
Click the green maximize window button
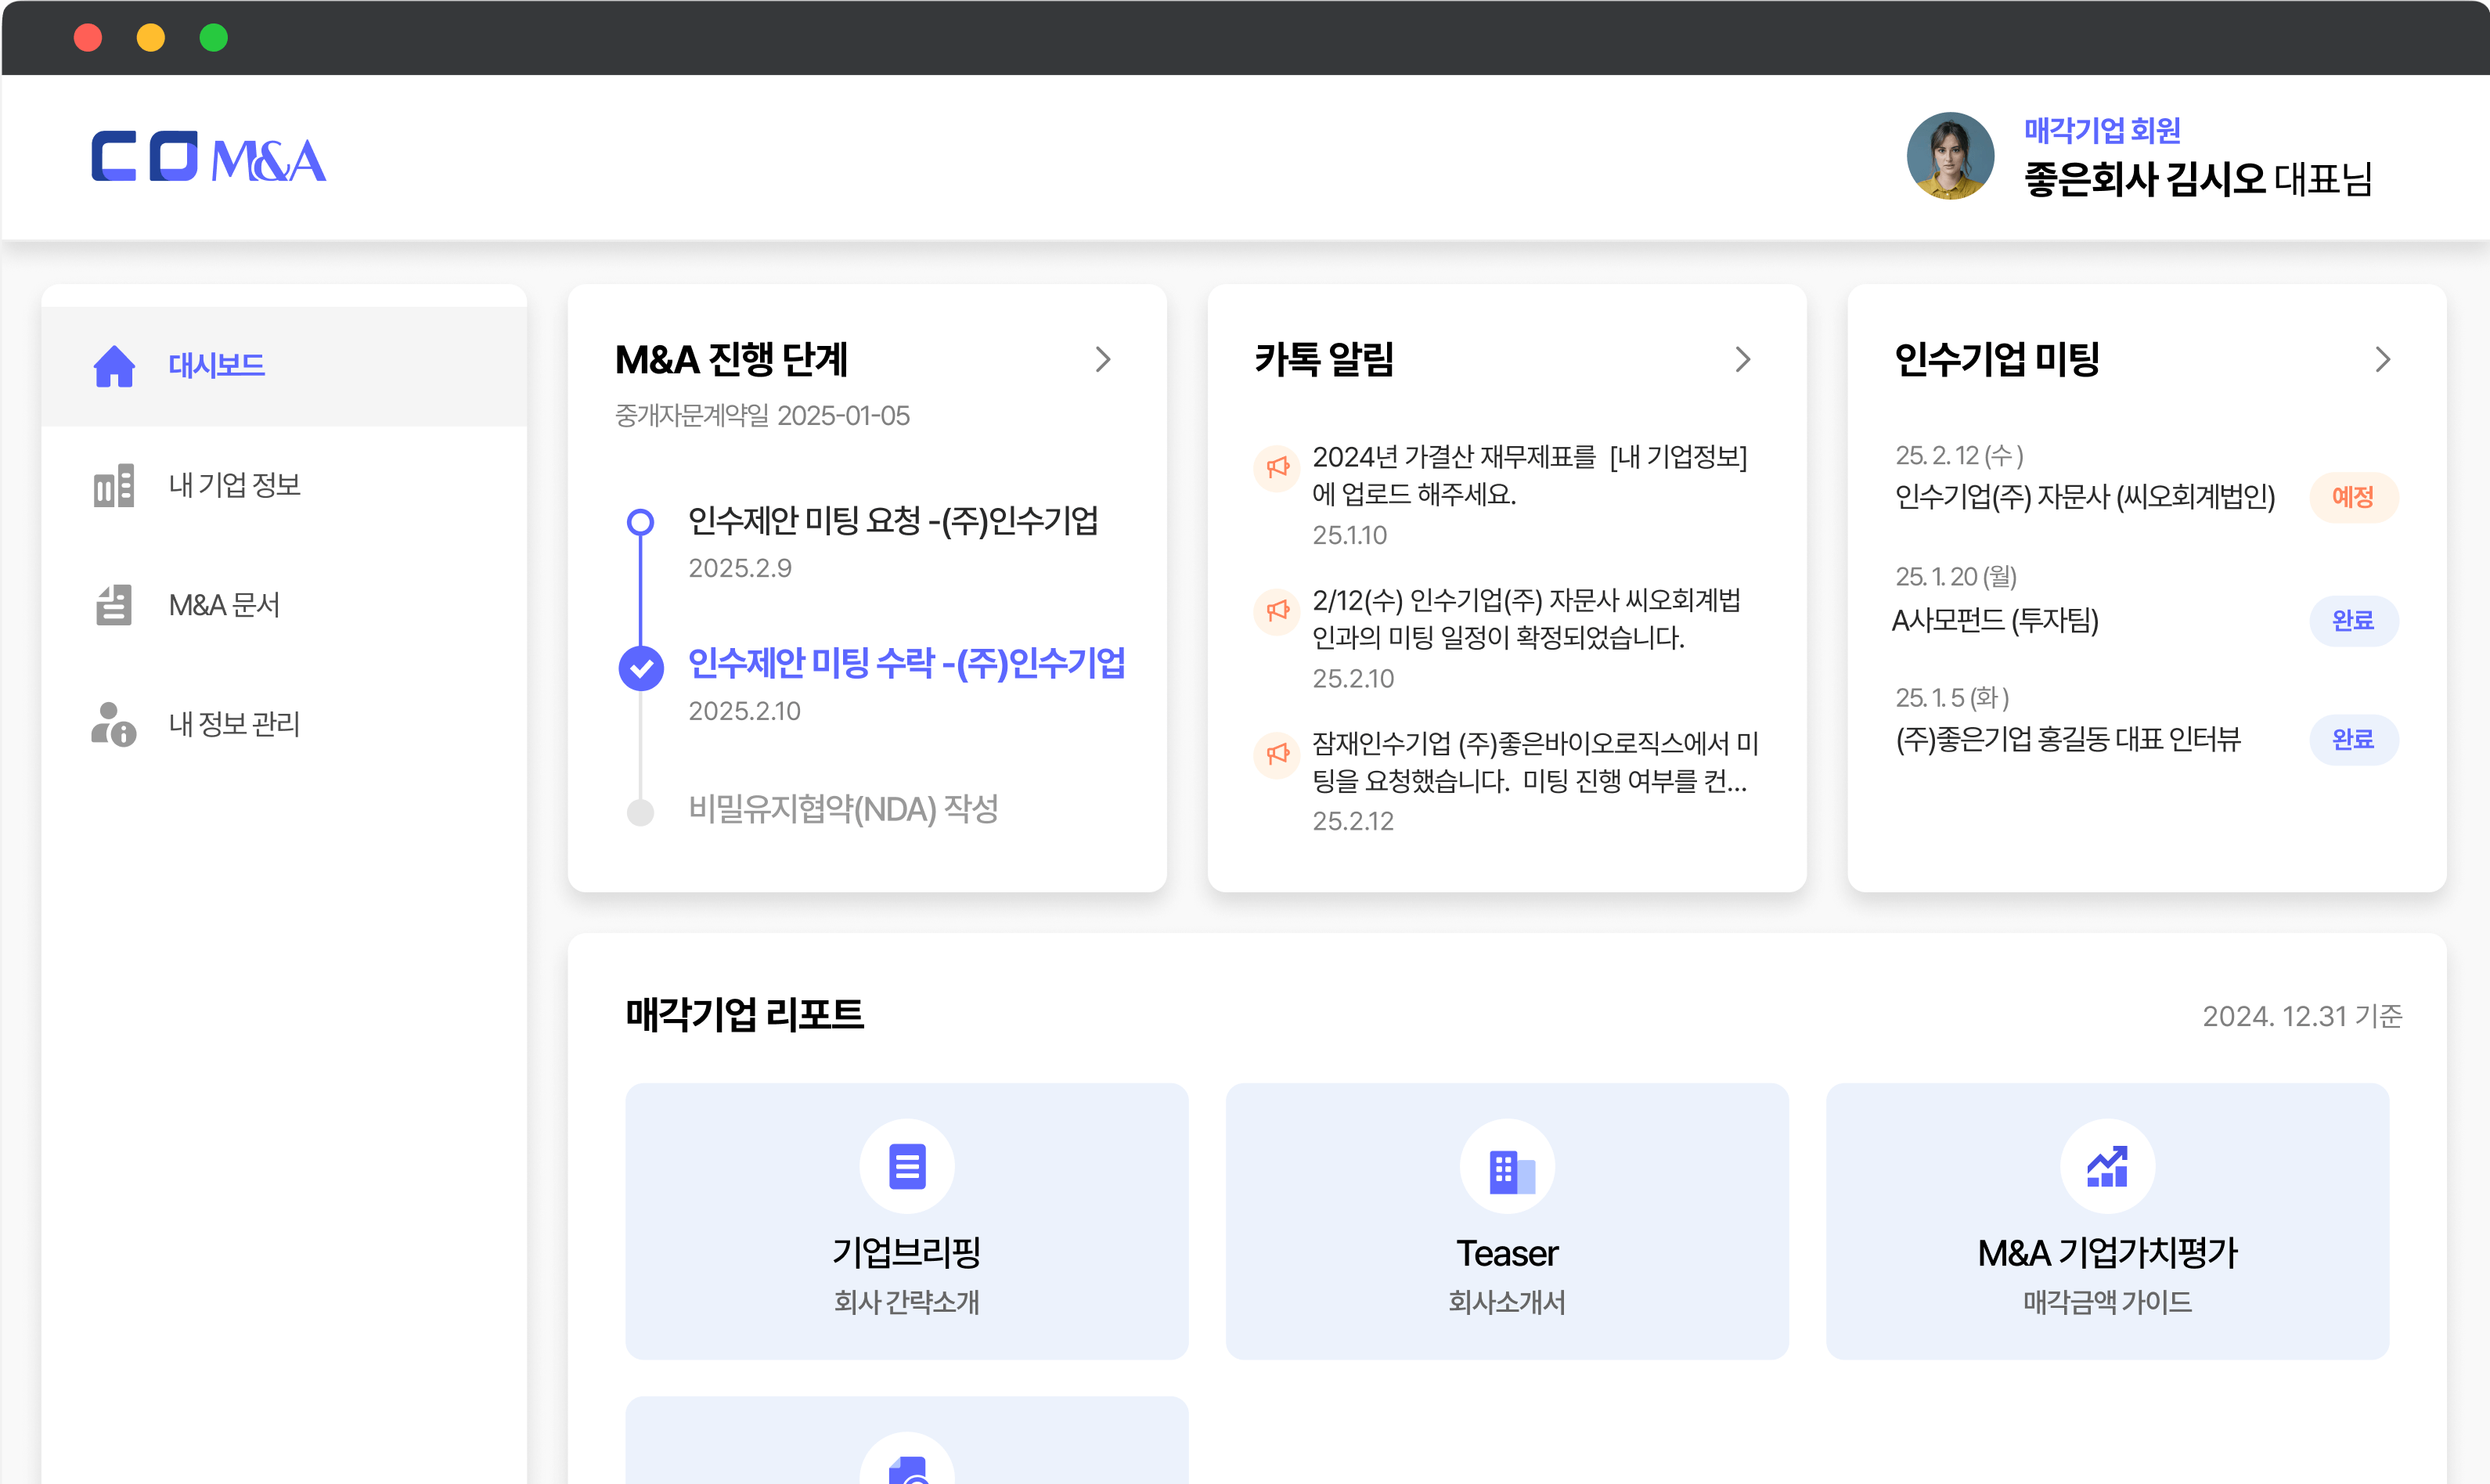214,38
